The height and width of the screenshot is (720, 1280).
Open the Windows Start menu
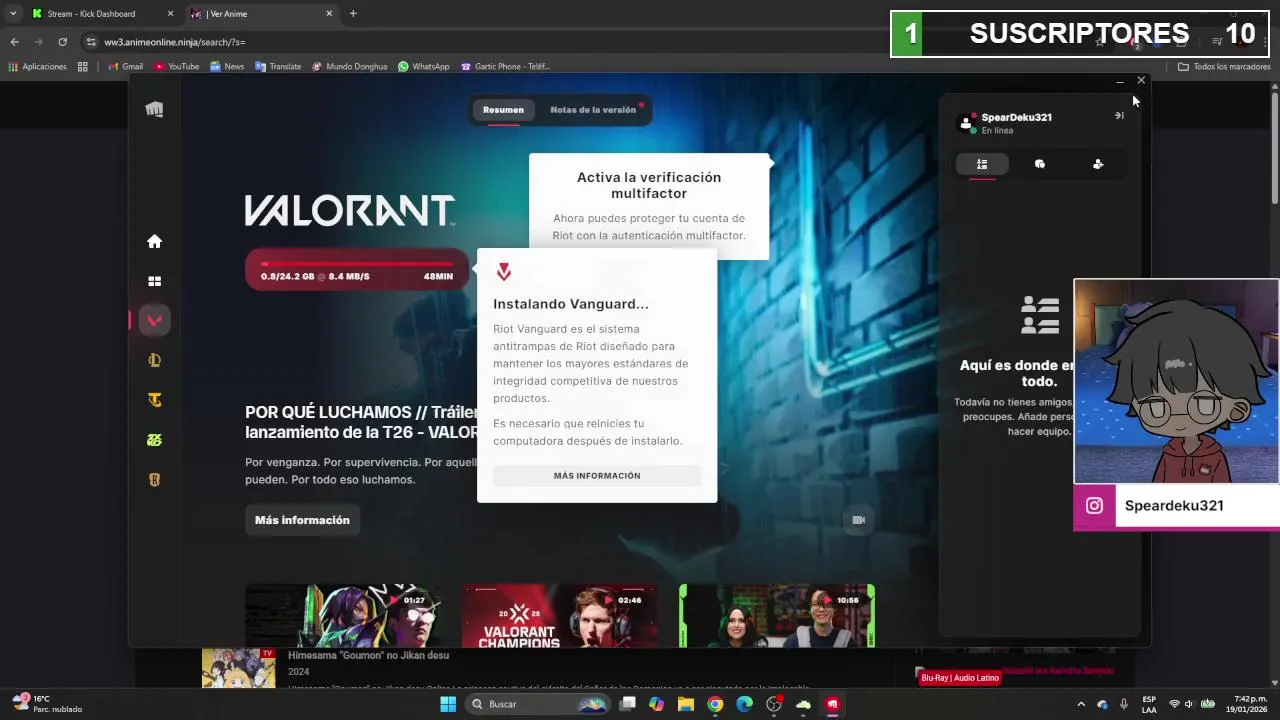[448, 704]
